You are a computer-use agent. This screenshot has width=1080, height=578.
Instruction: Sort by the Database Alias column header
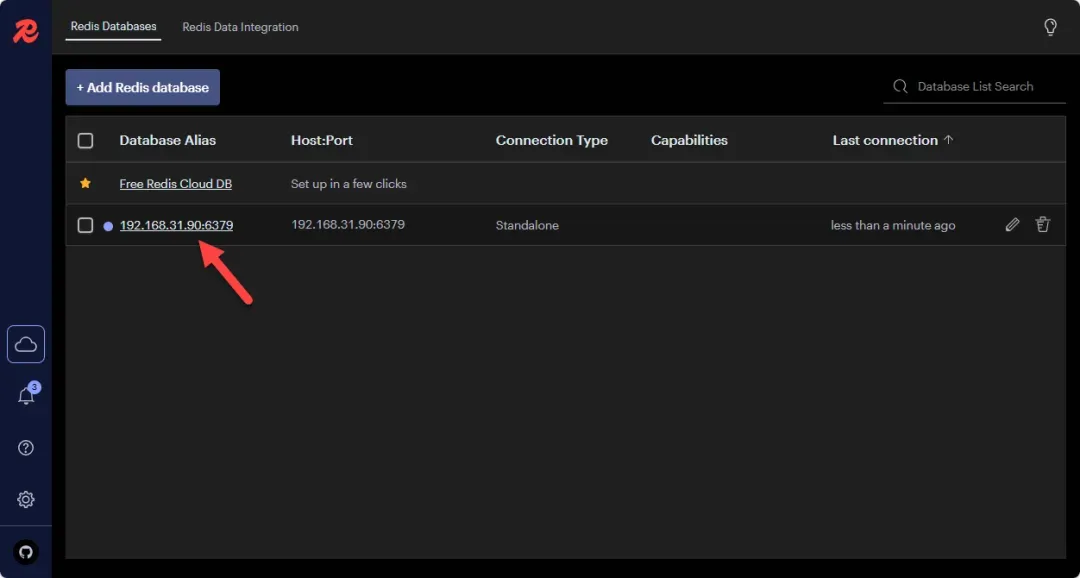[x=167, y=141]
